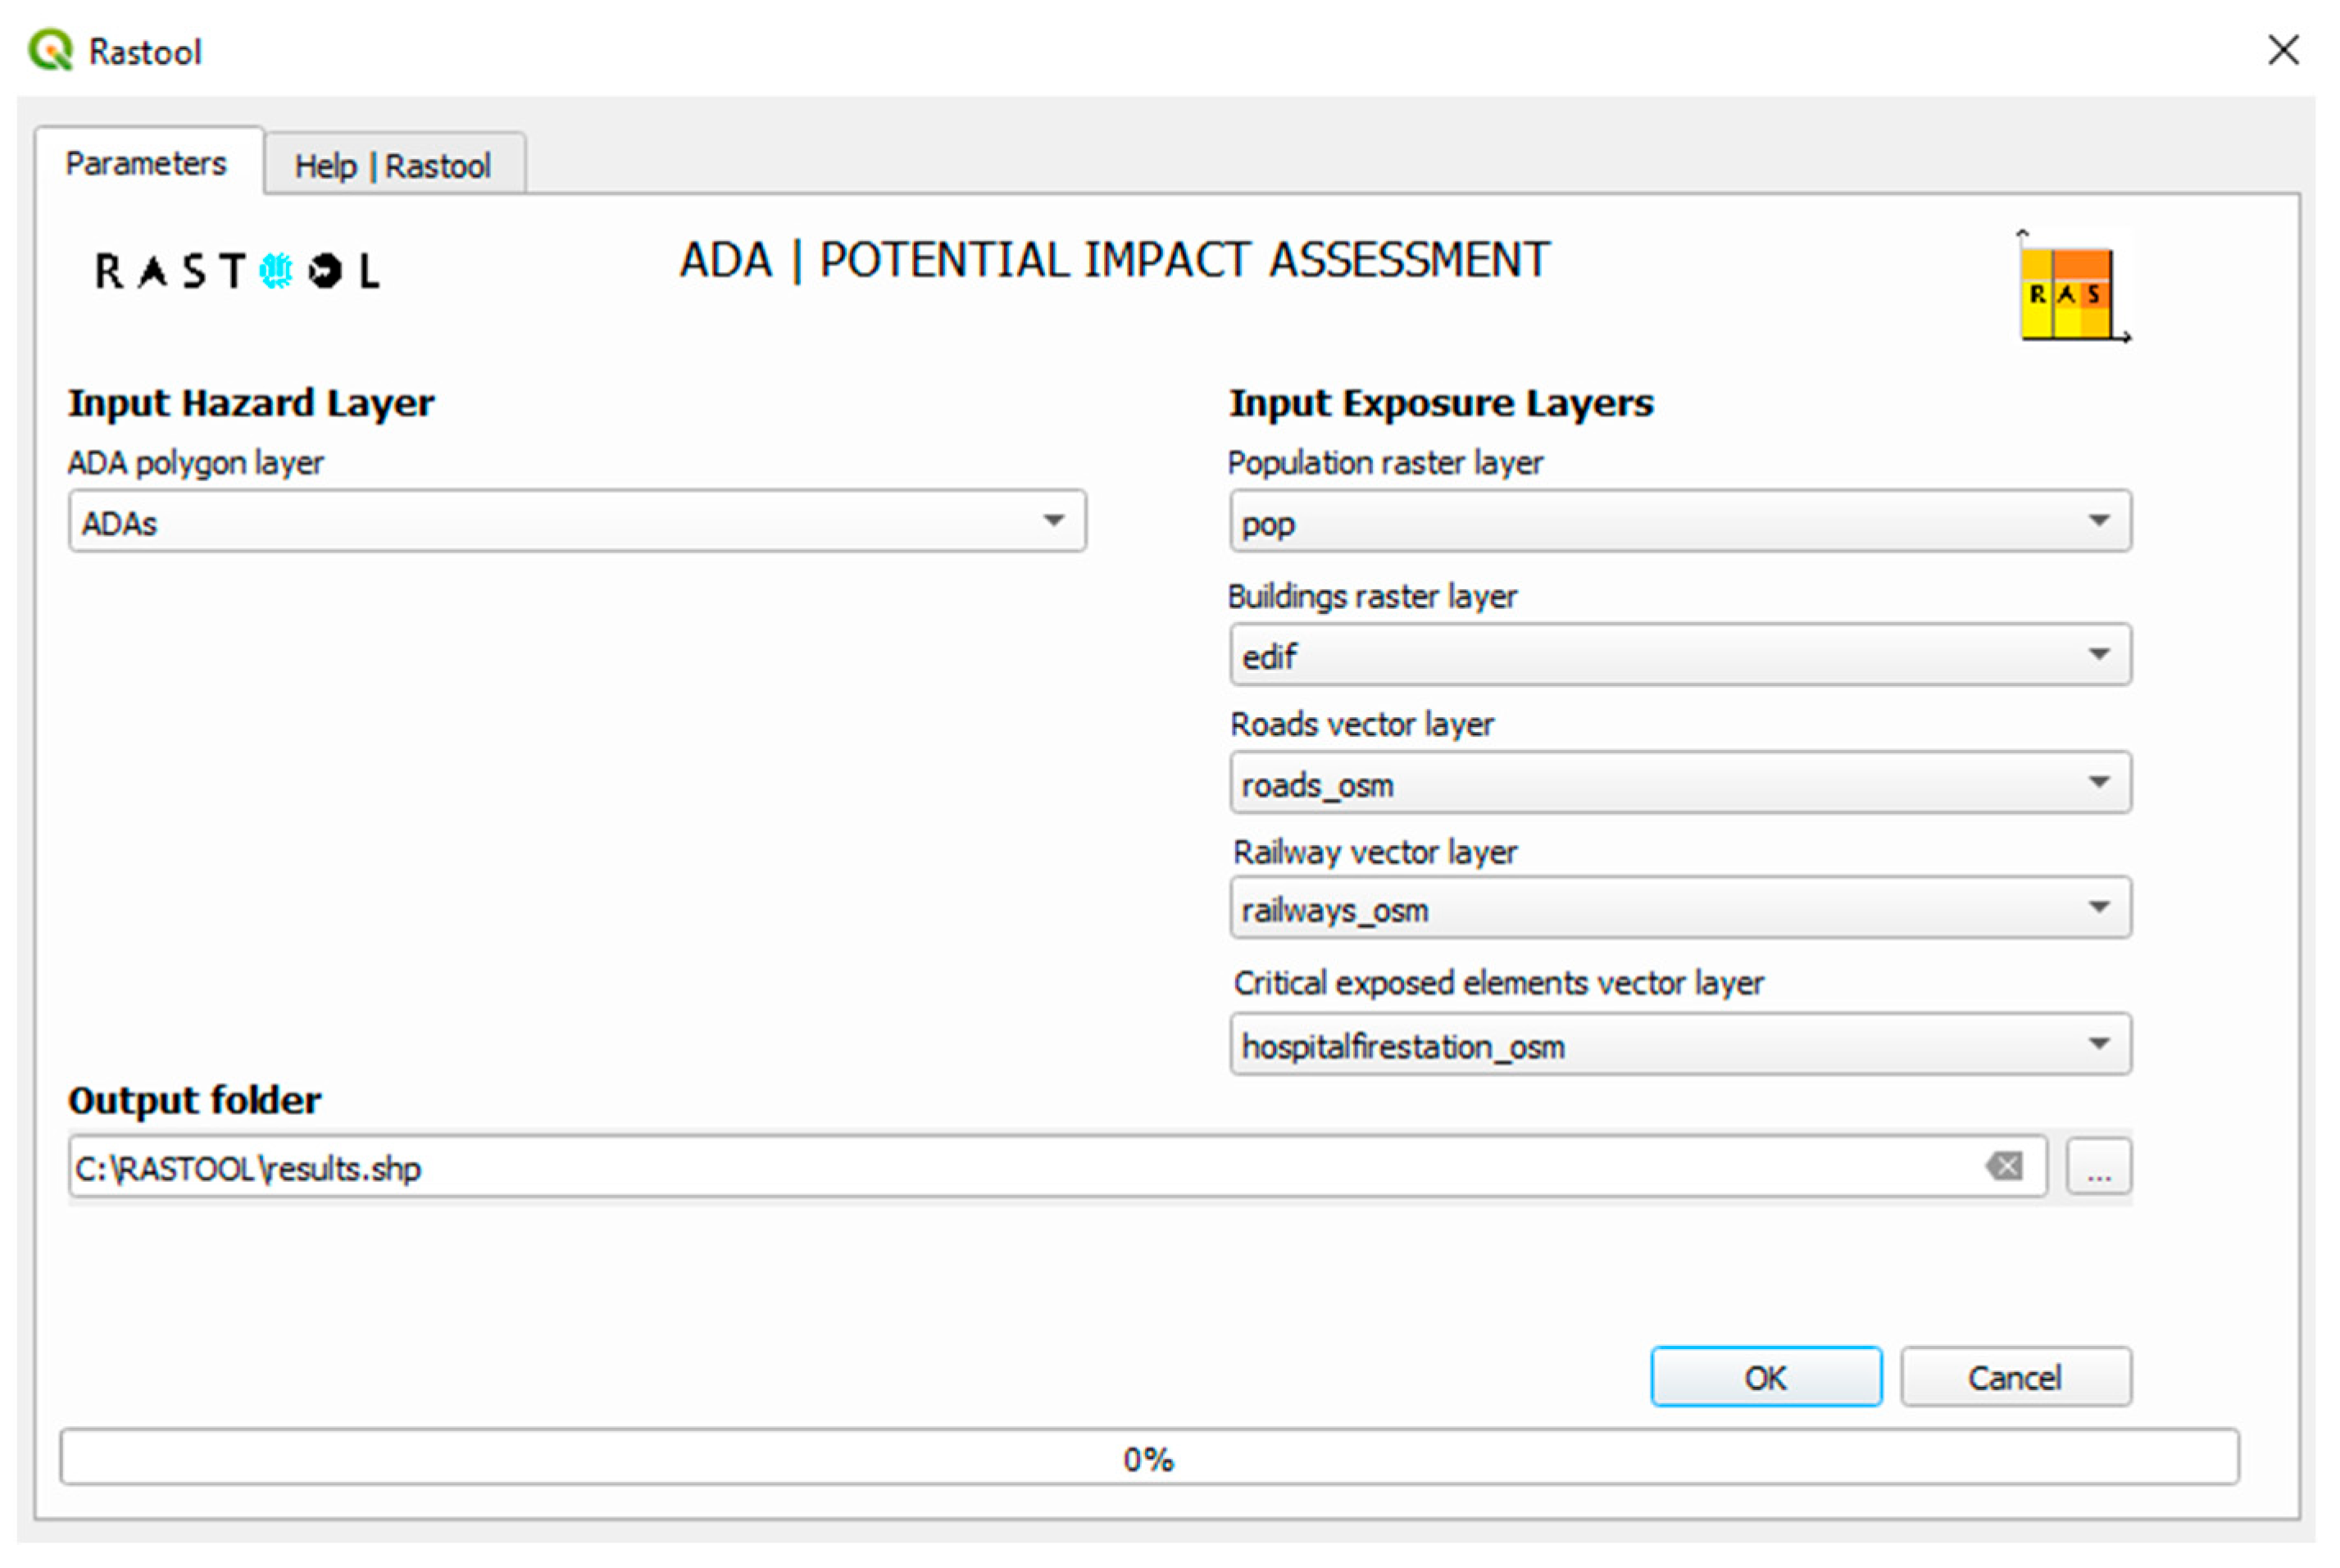
Task: Open the Help | Rastool tab
Action: tap(392, 166)
